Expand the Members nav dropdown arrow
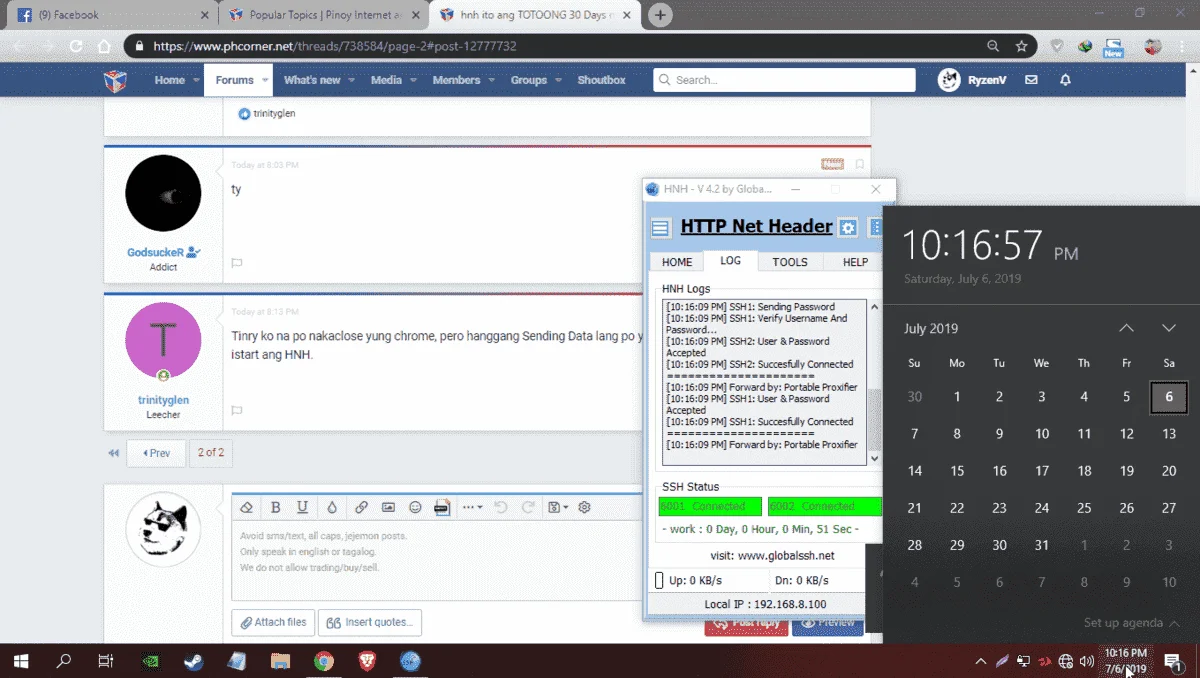1200x678 pixels. click(490, 80)
